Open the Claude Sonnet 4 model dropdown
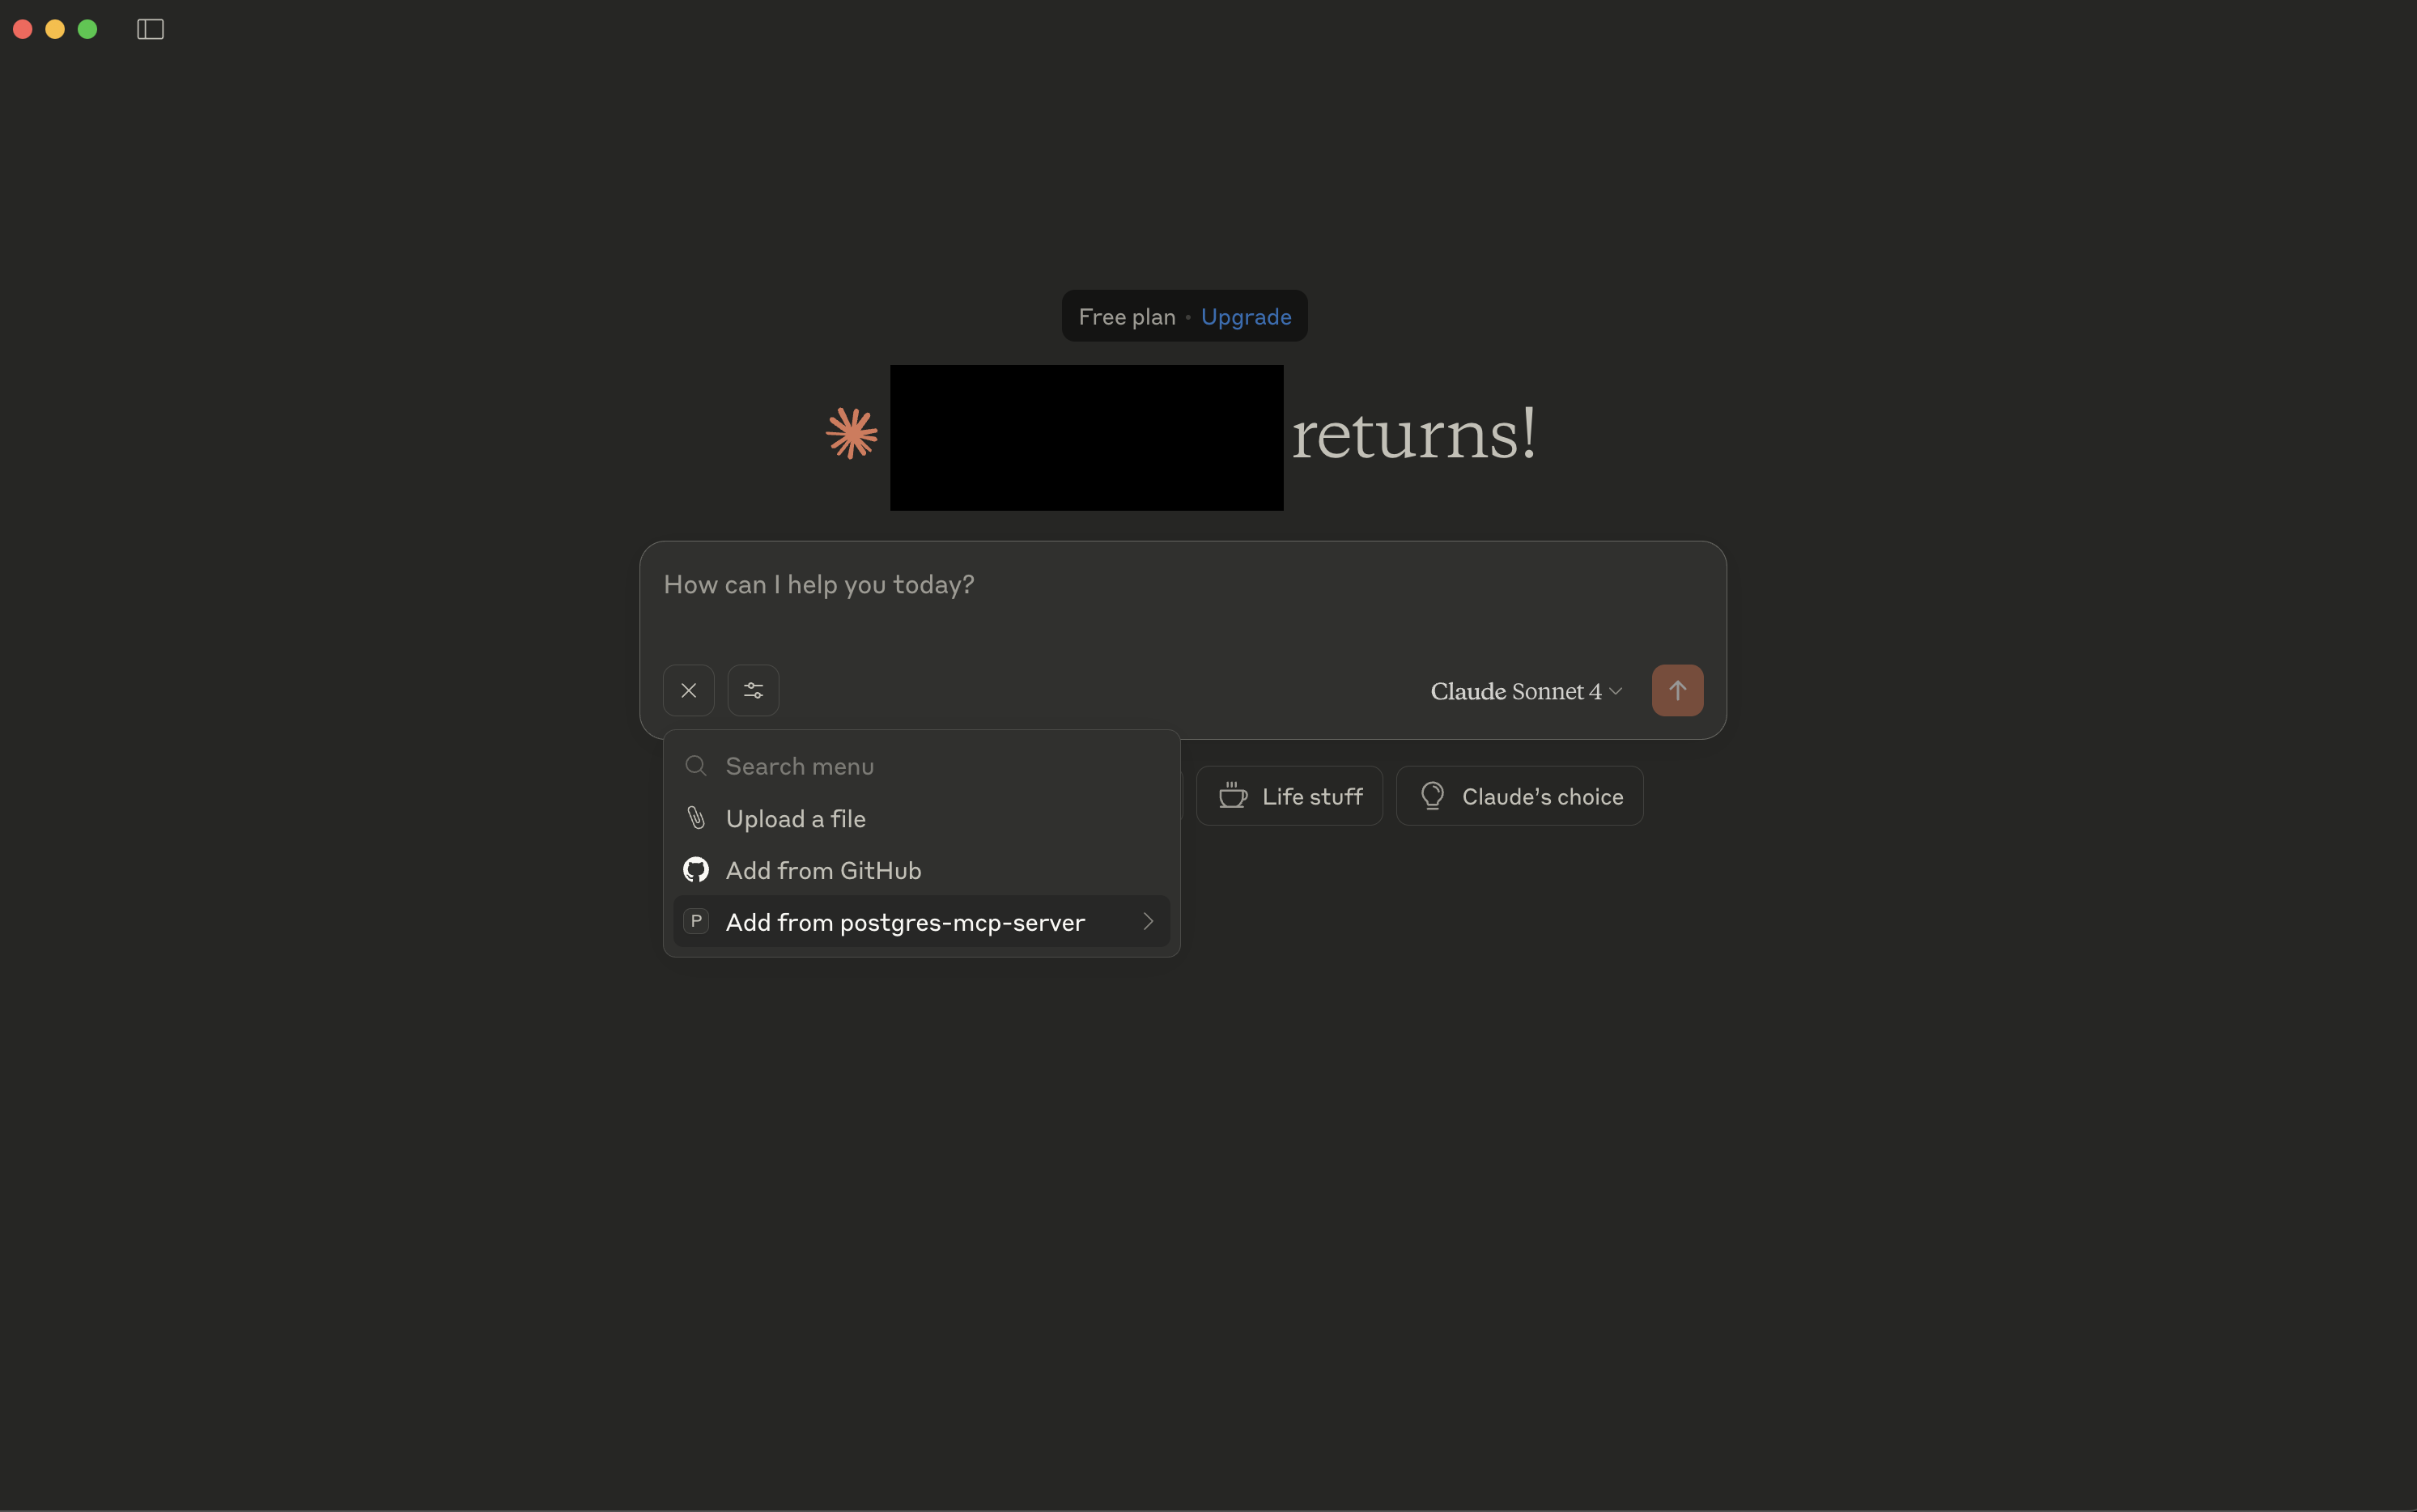Screen dimensions: 2417x1512 pos(1525,691)
